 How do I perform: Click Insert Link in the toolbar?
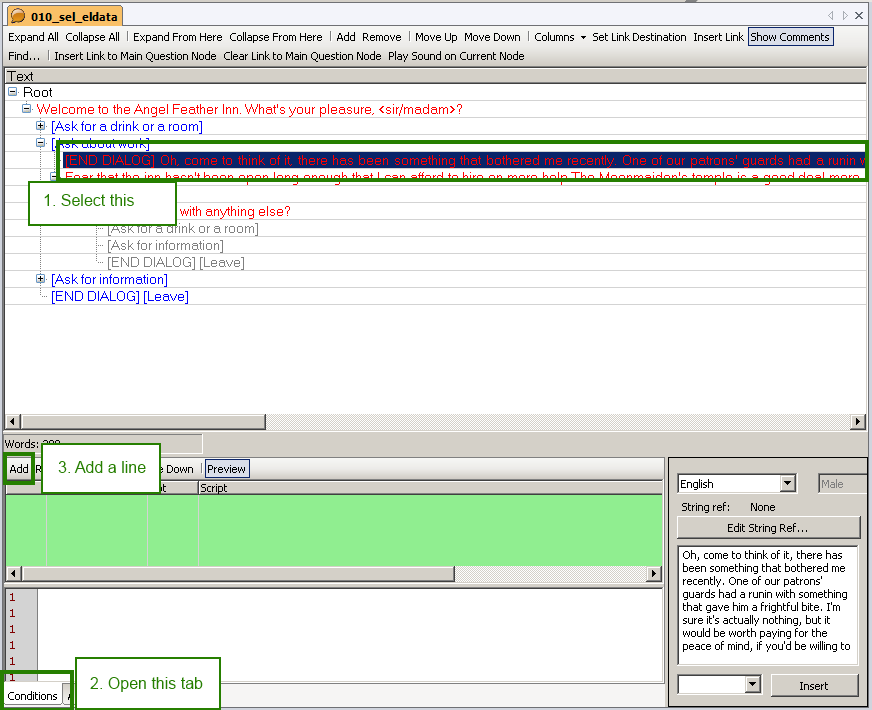(x=718, y=37)
